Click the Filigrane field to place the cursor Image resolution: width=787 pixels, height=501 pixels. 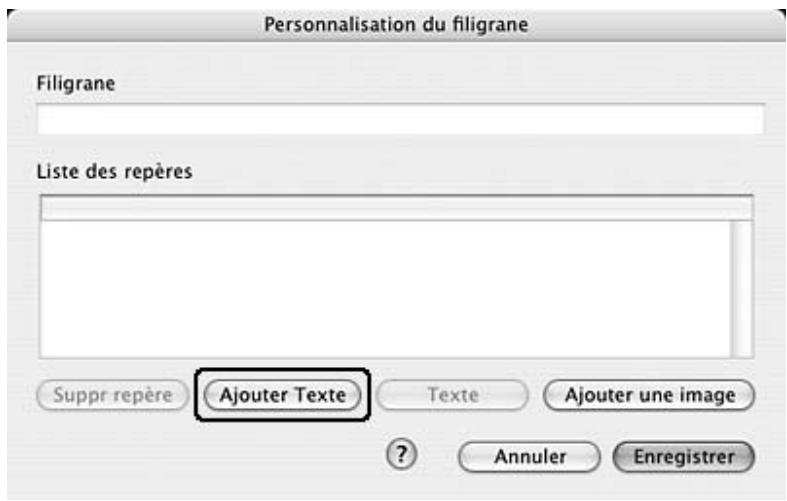tap(401, 118)
